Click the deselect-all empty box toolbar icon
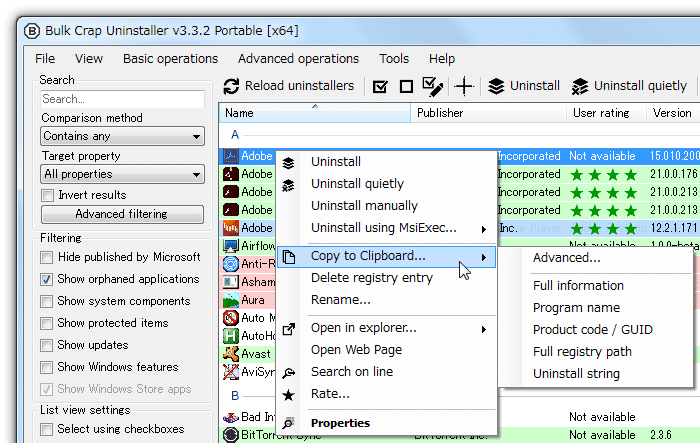Screen dimensions: 700x443 point(406,86)
